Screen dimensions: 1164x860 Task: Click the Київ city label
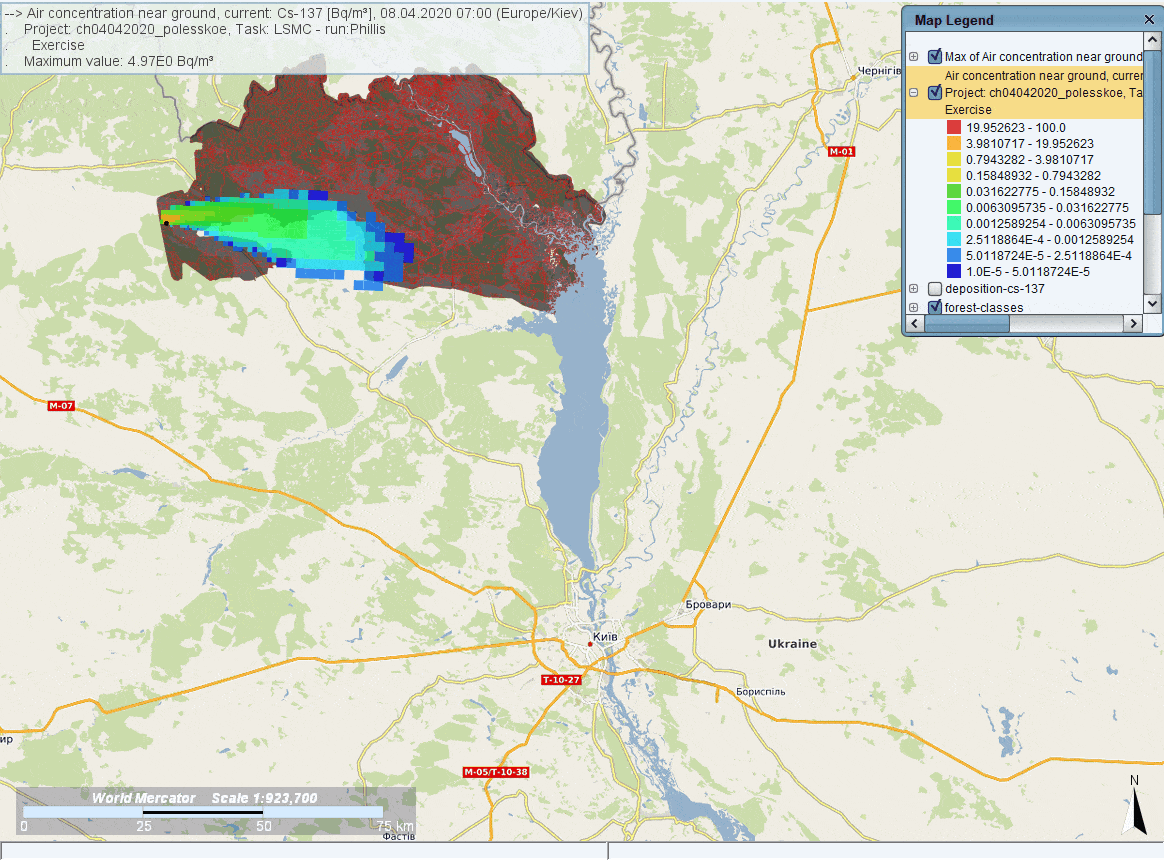click(x=605, y=637)
